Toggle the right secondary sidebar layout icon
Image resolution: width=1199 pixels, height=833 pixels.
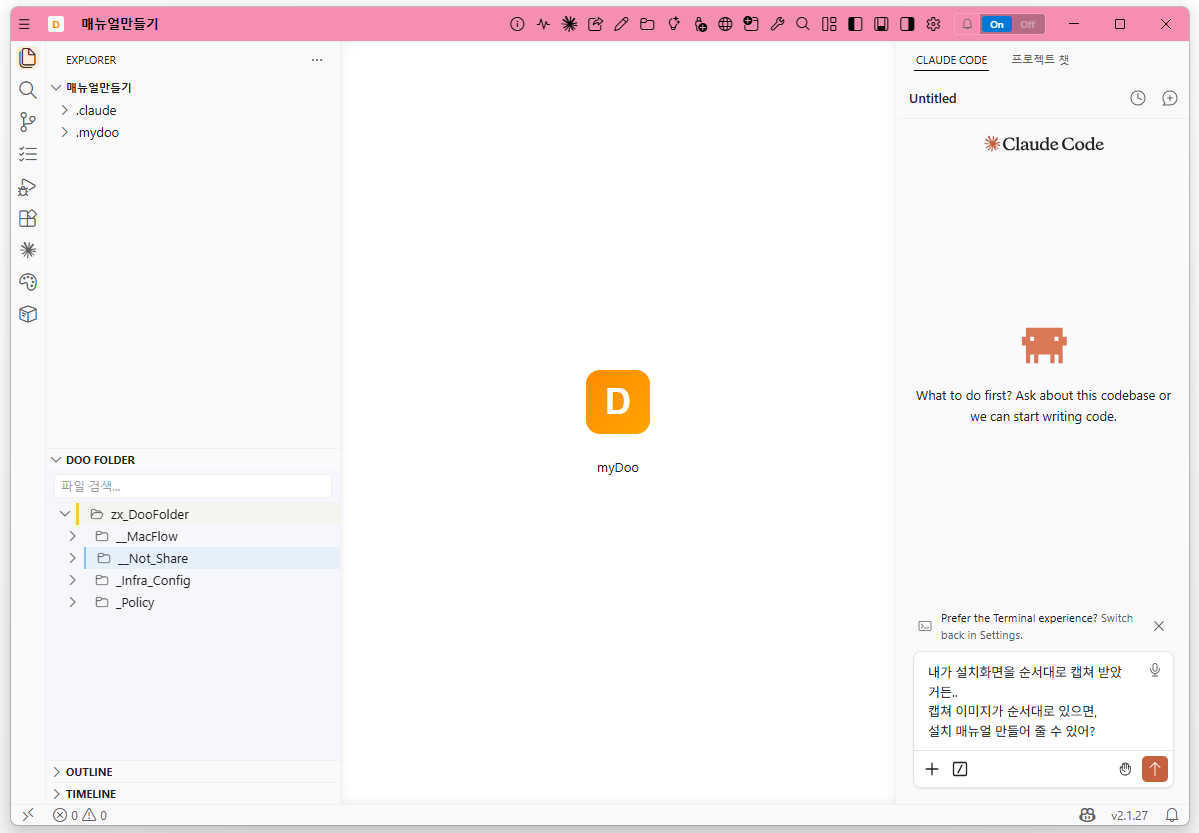coord(908,24)
